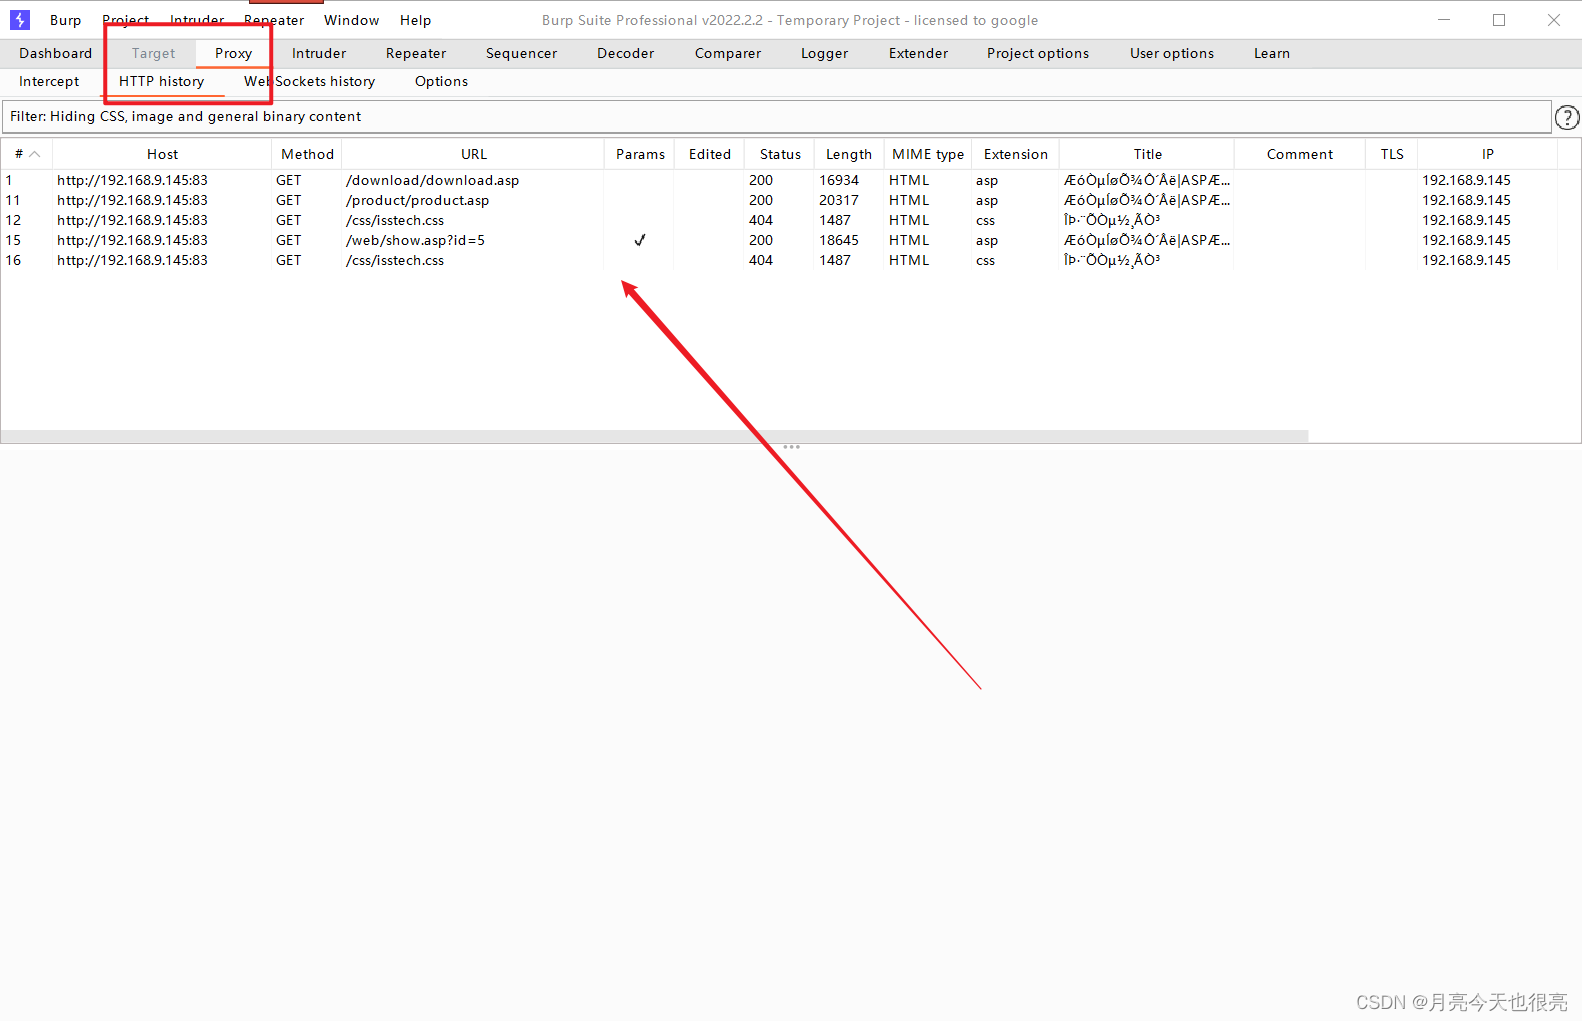Sort by the IP column header
The height and width of the screenshot is (1021, 1582).
1488,154
